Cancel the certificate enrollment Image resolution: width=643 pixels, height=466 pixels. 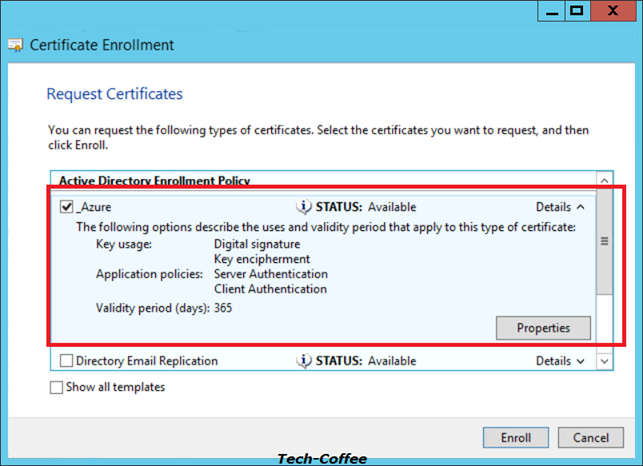591,438
